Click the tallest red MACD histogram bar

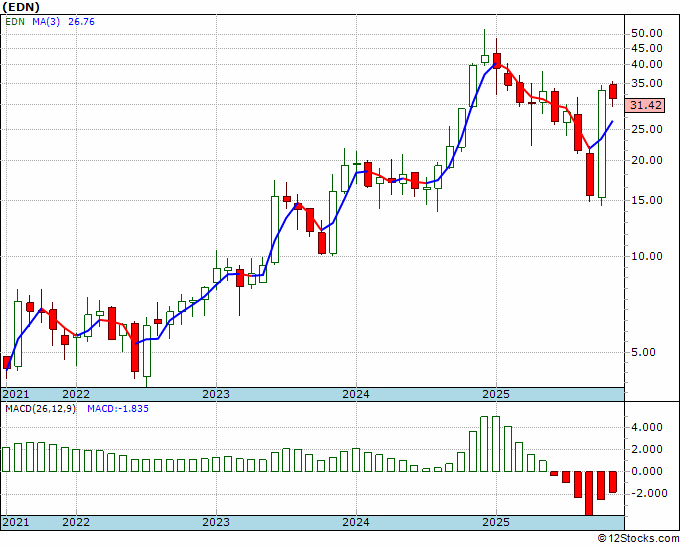pos(589,494)
